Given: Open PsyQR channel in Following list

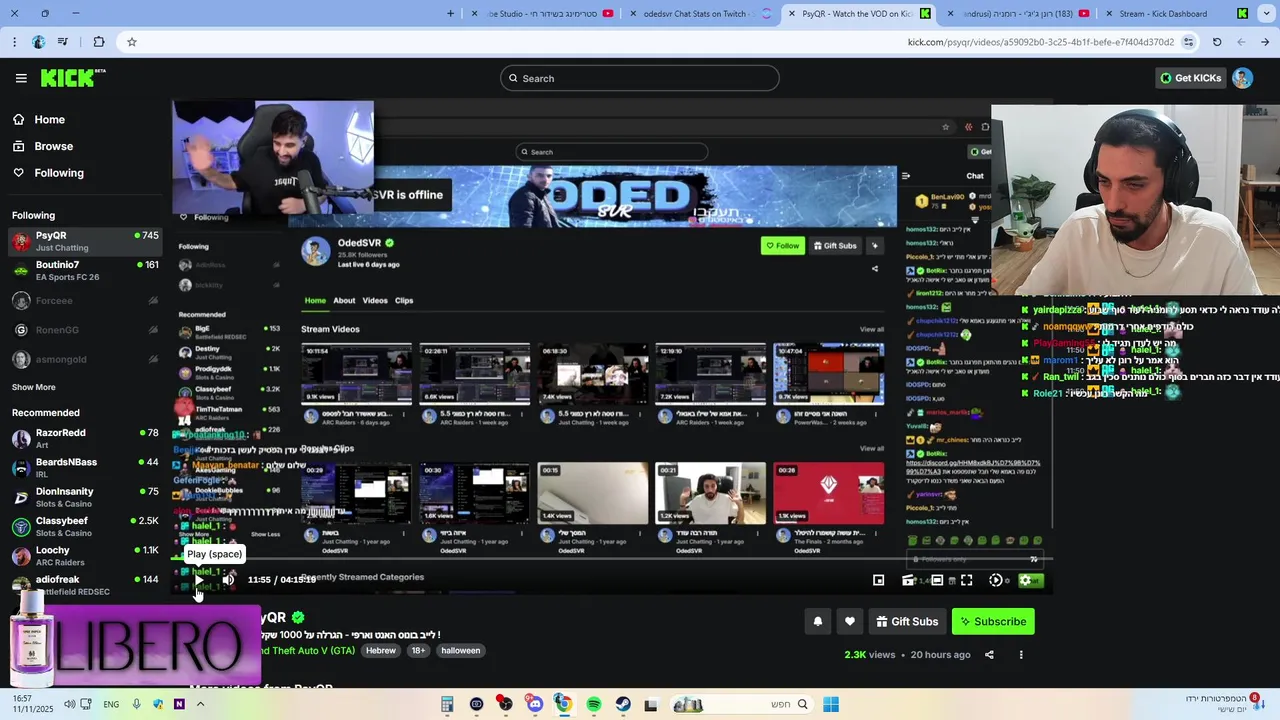Looking at the screenshot, I should (x=85, y=241).
